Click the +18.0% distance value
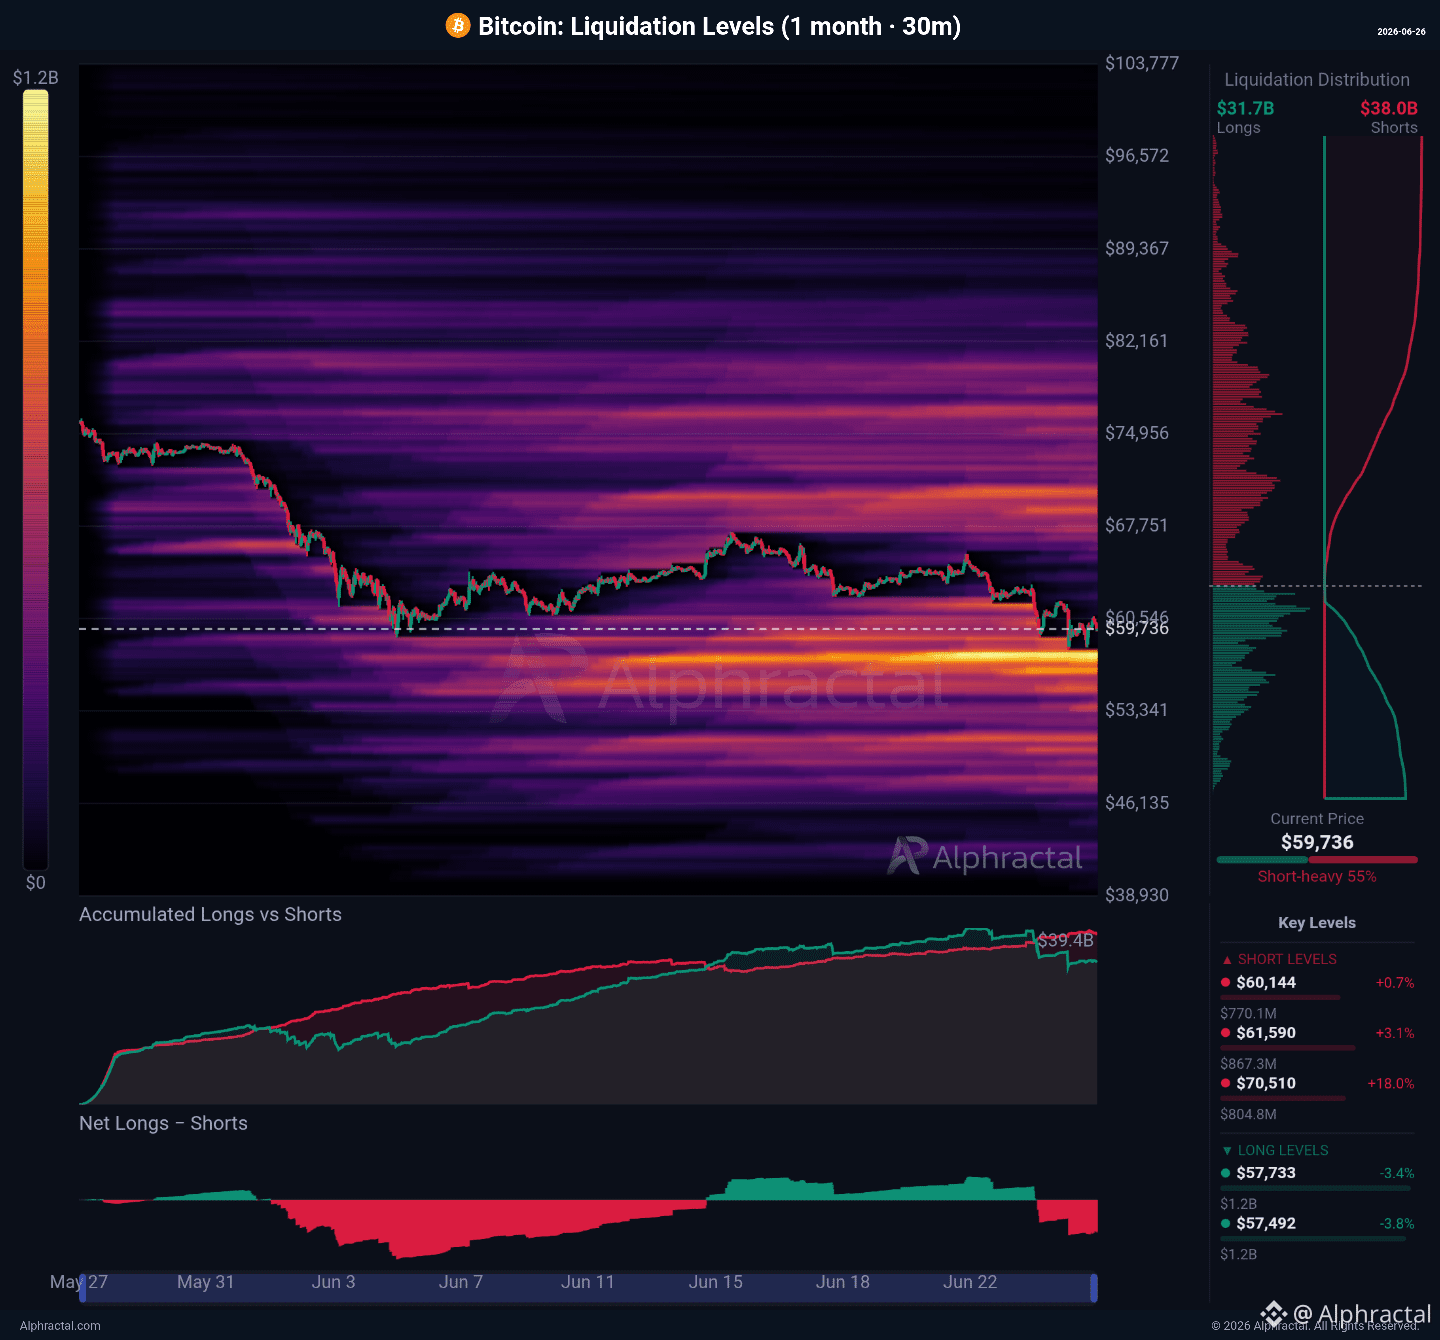This screenshot has width=1440, height=1340. 1391,1083
